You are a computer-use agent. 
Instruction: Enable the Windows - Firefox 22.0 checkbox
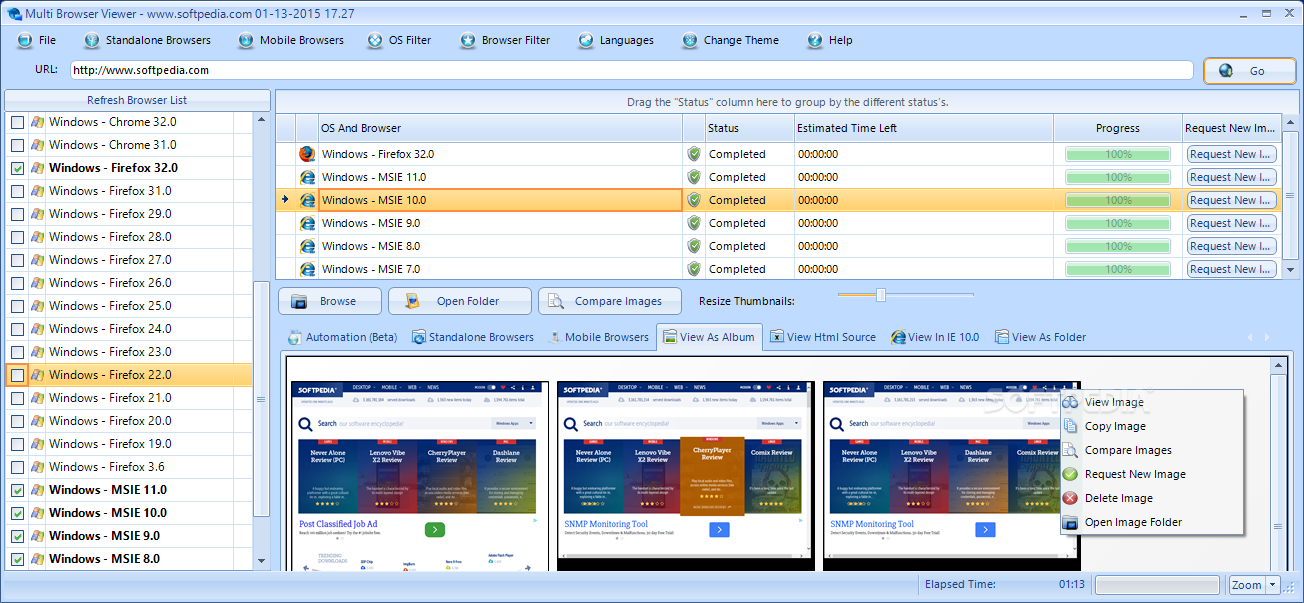pos(17,375)
